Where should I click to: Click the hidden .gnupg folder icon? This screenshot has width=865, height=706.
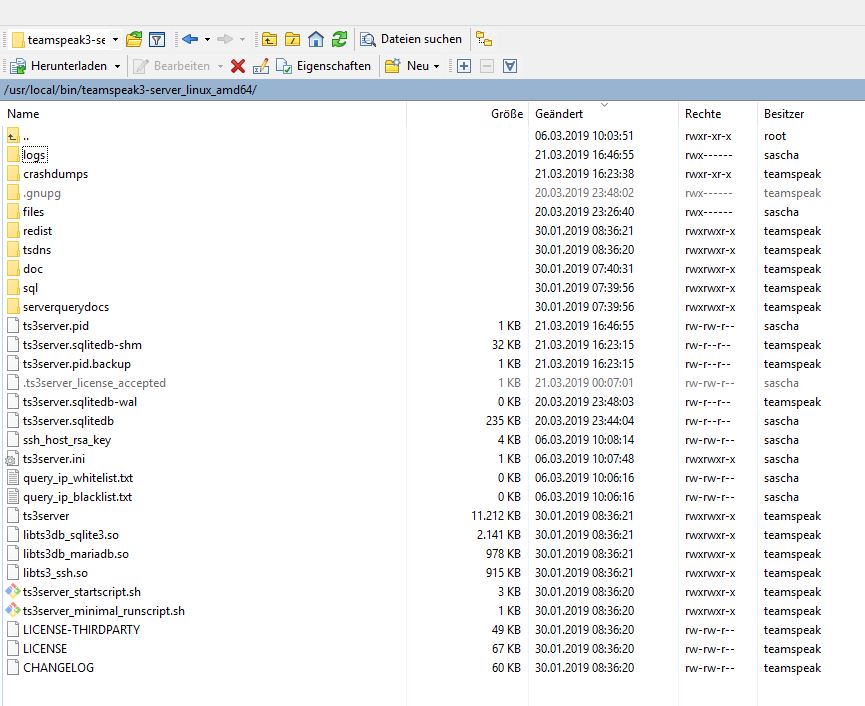pos(13,193)
